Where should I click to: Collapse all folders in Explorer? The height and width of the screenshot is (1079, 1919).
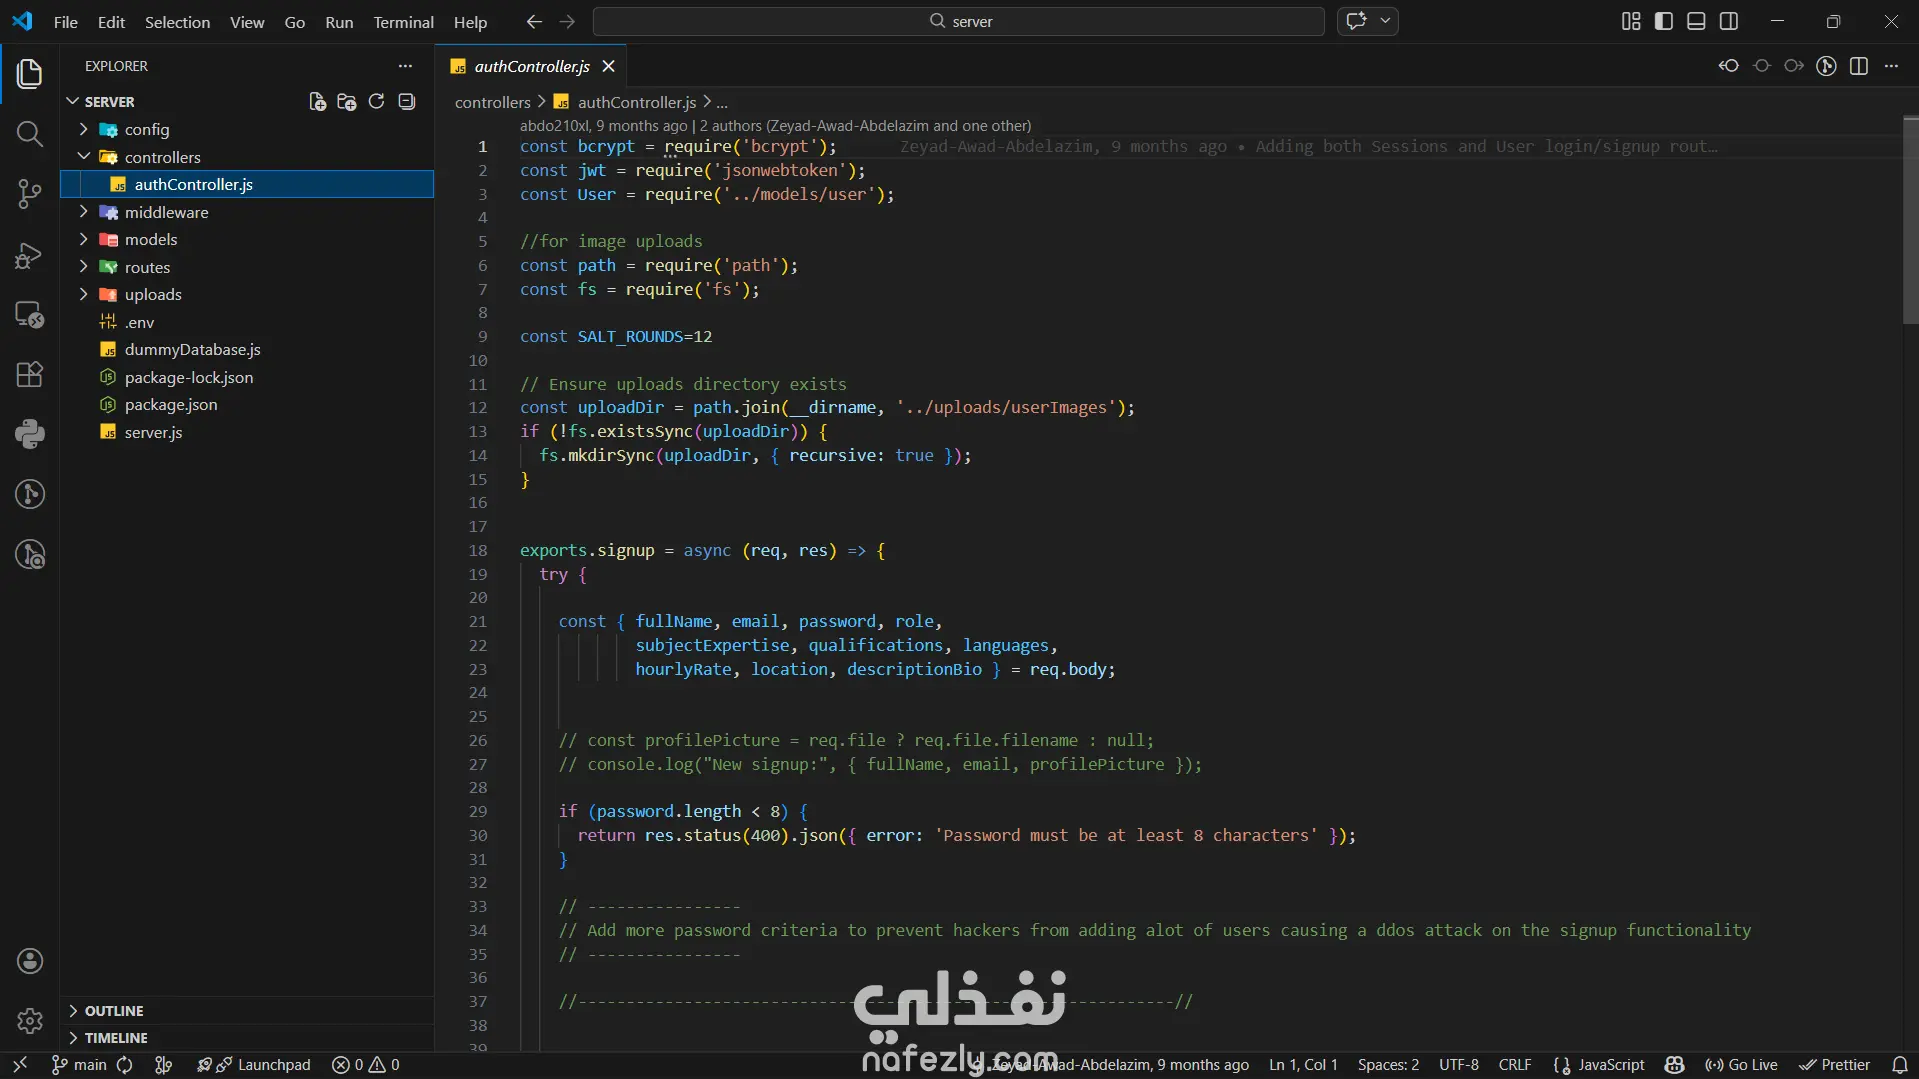407,102
